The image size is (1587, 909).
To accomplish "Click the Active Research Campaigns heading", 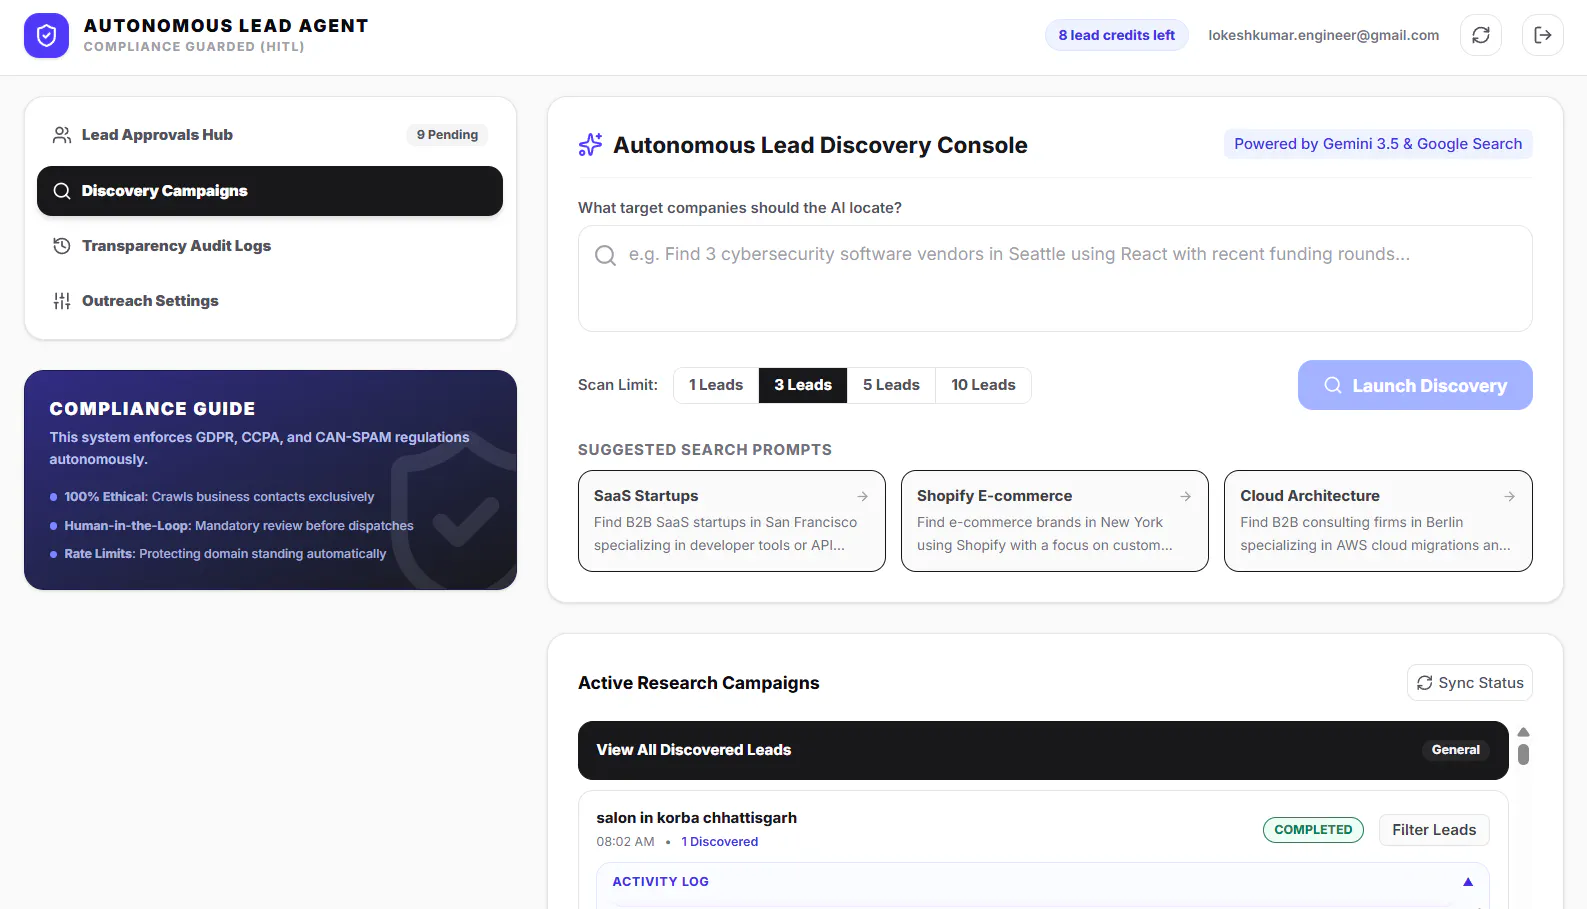I will pos(699,683).
